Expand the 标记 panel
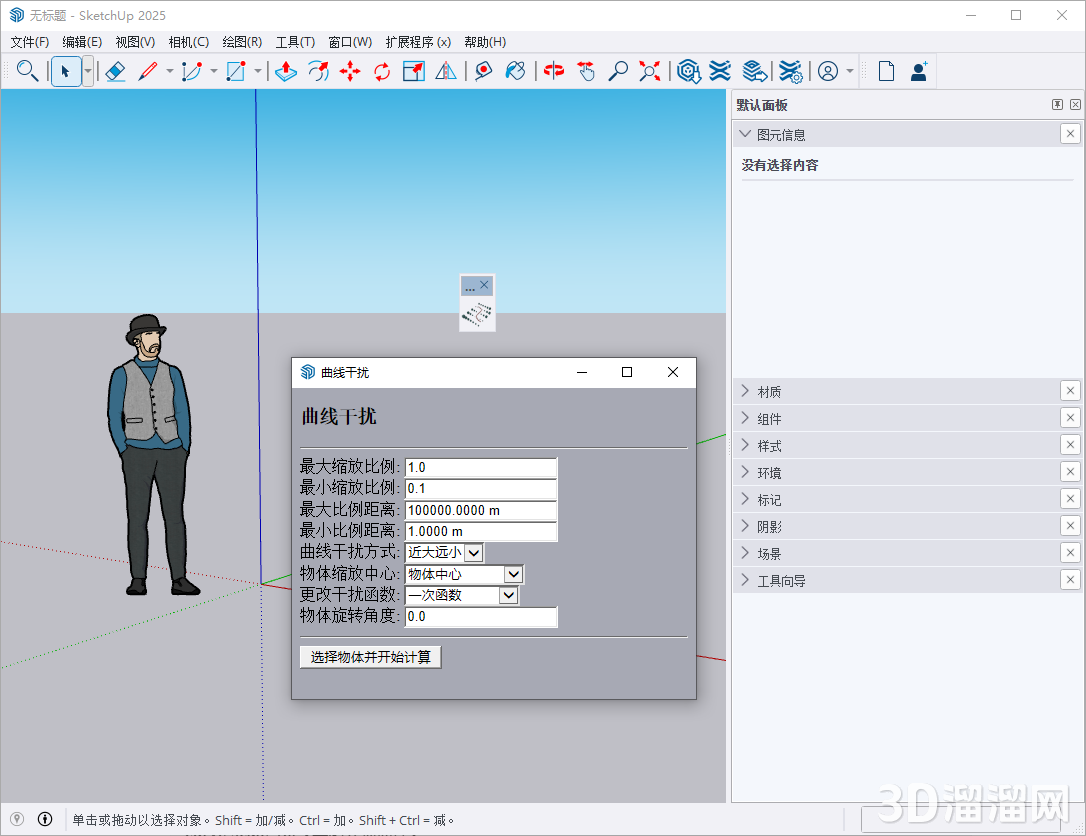 coord(745,499)
